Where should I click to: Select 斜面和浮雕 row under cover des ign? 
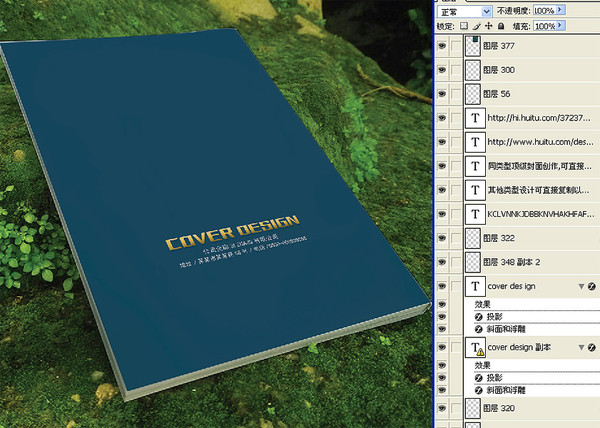(x=536, y=329)
